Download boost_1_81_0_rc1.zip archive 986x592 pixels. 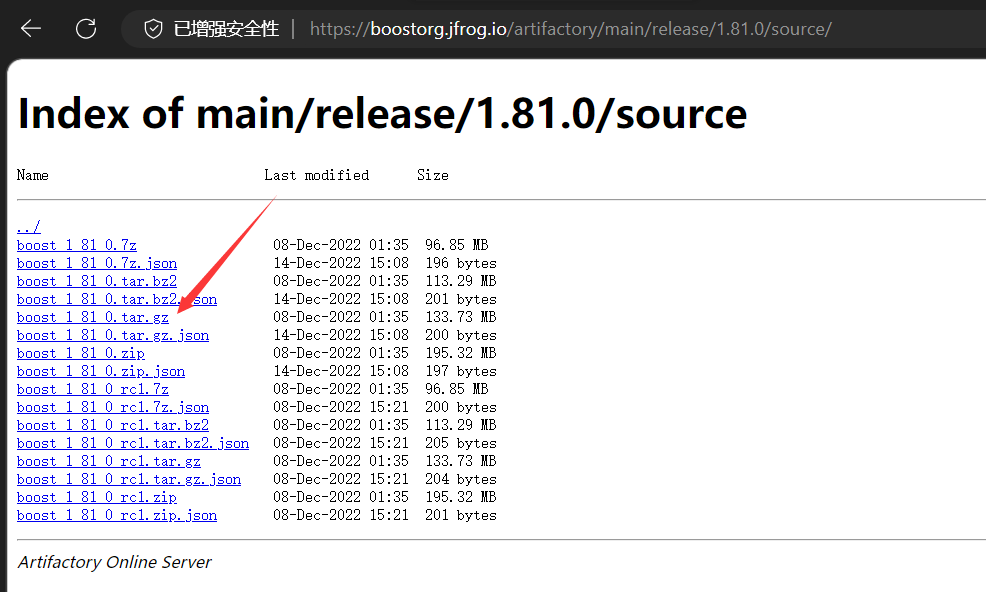(x=96, y=496)
